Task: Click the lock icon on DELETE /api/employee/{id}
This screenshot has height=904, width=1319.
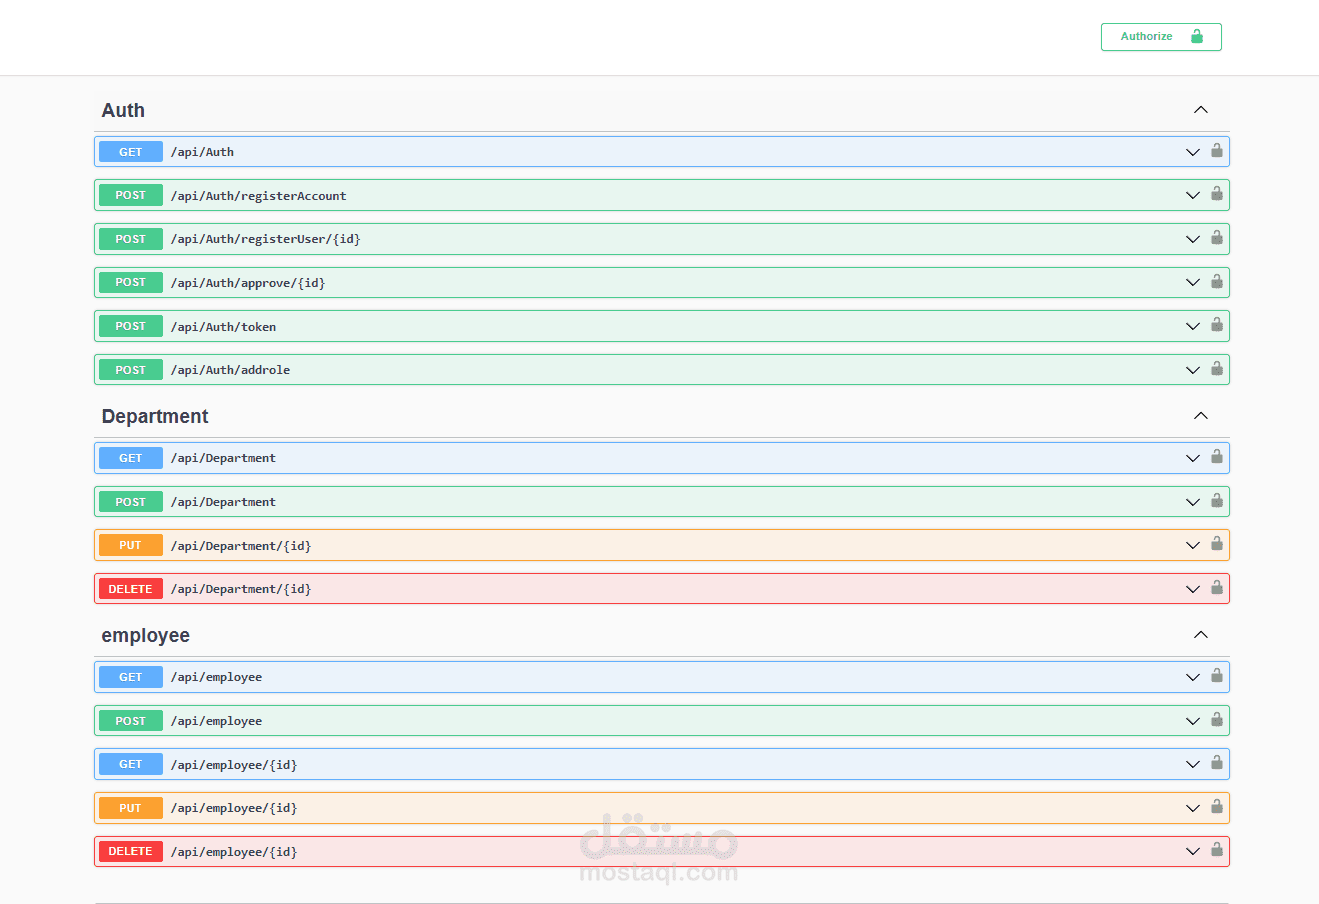Action: (x=1217, y=851)
